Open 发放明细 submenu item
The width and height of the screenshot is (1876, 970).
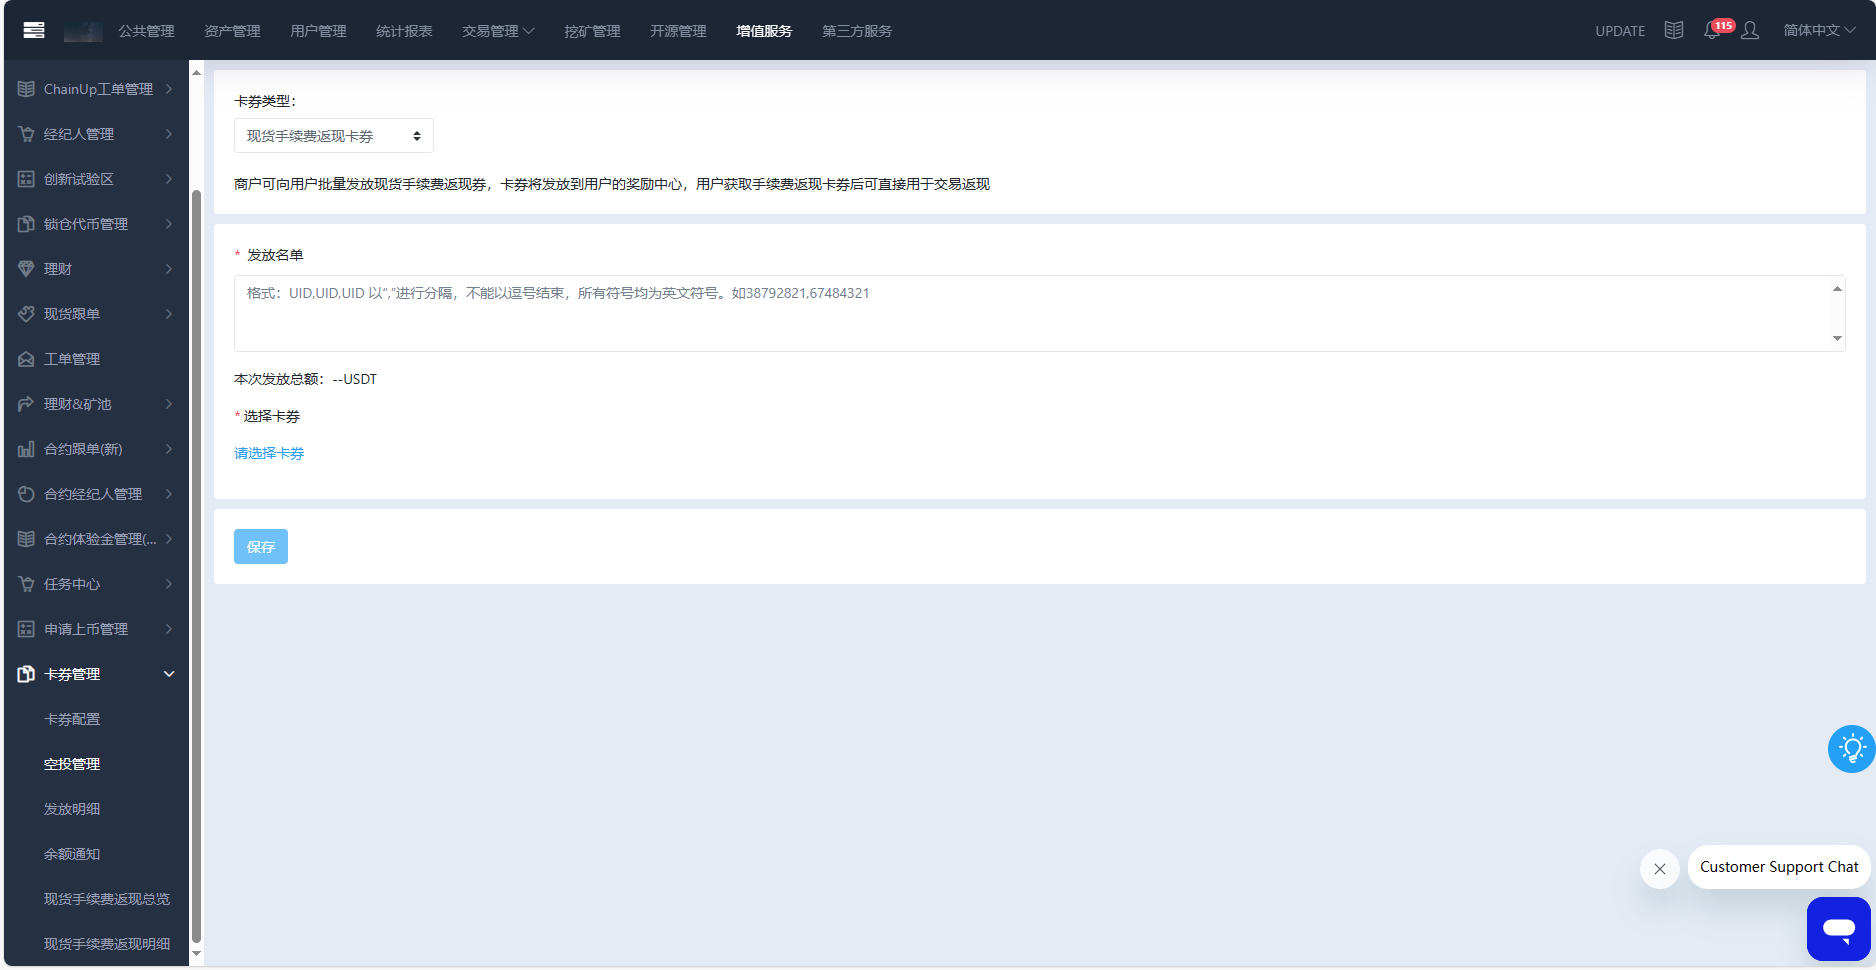coord(72,809)
